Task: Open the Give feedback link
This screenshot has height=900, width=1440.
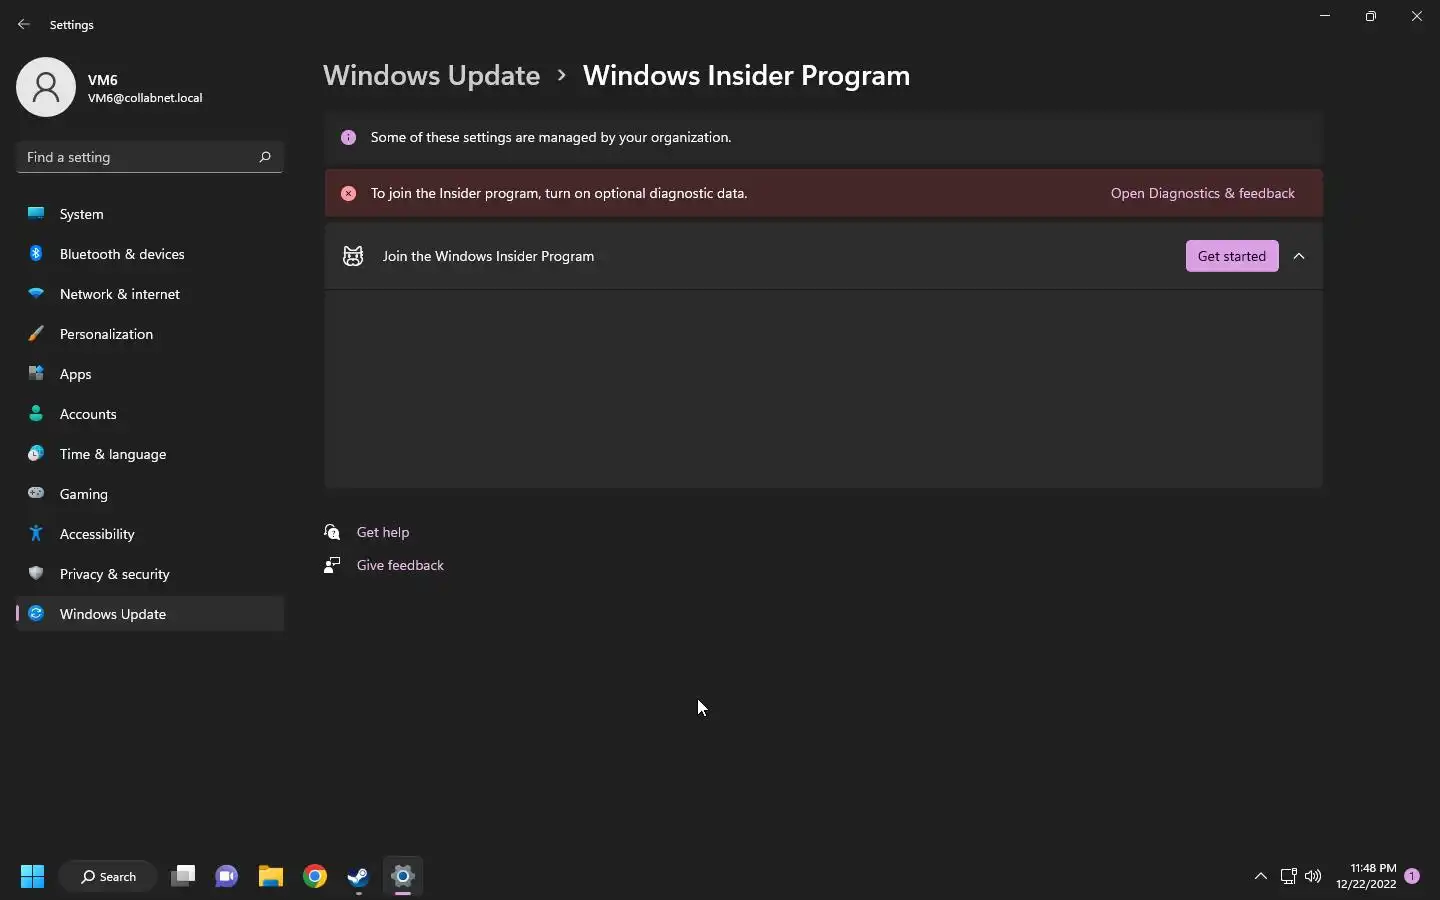Action: coord(400,565)
